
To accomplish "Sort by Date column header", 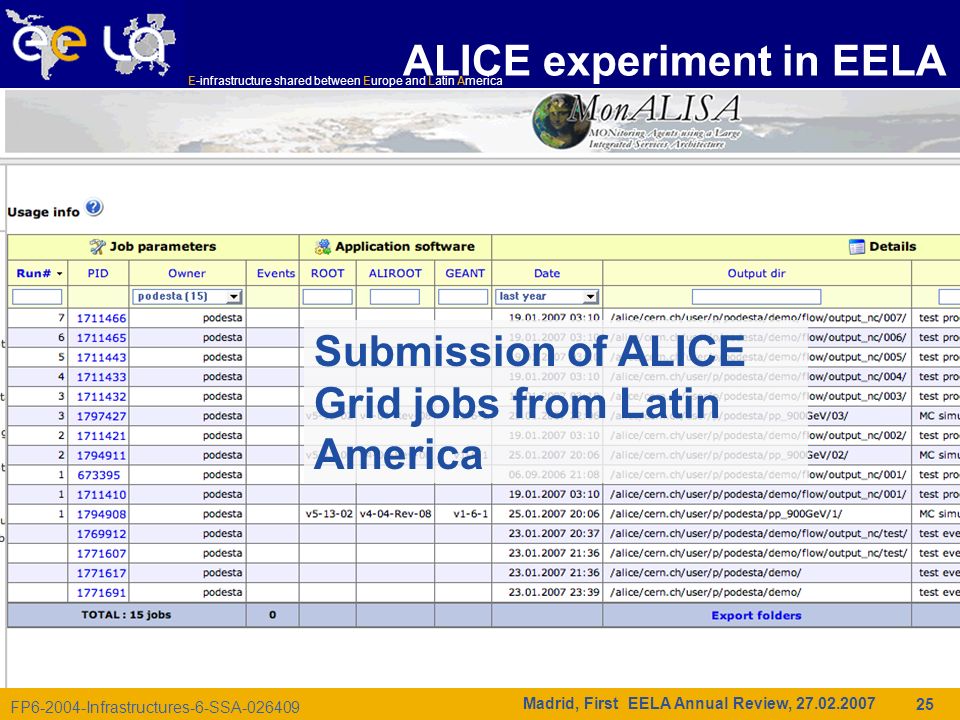I will [547, 273].
